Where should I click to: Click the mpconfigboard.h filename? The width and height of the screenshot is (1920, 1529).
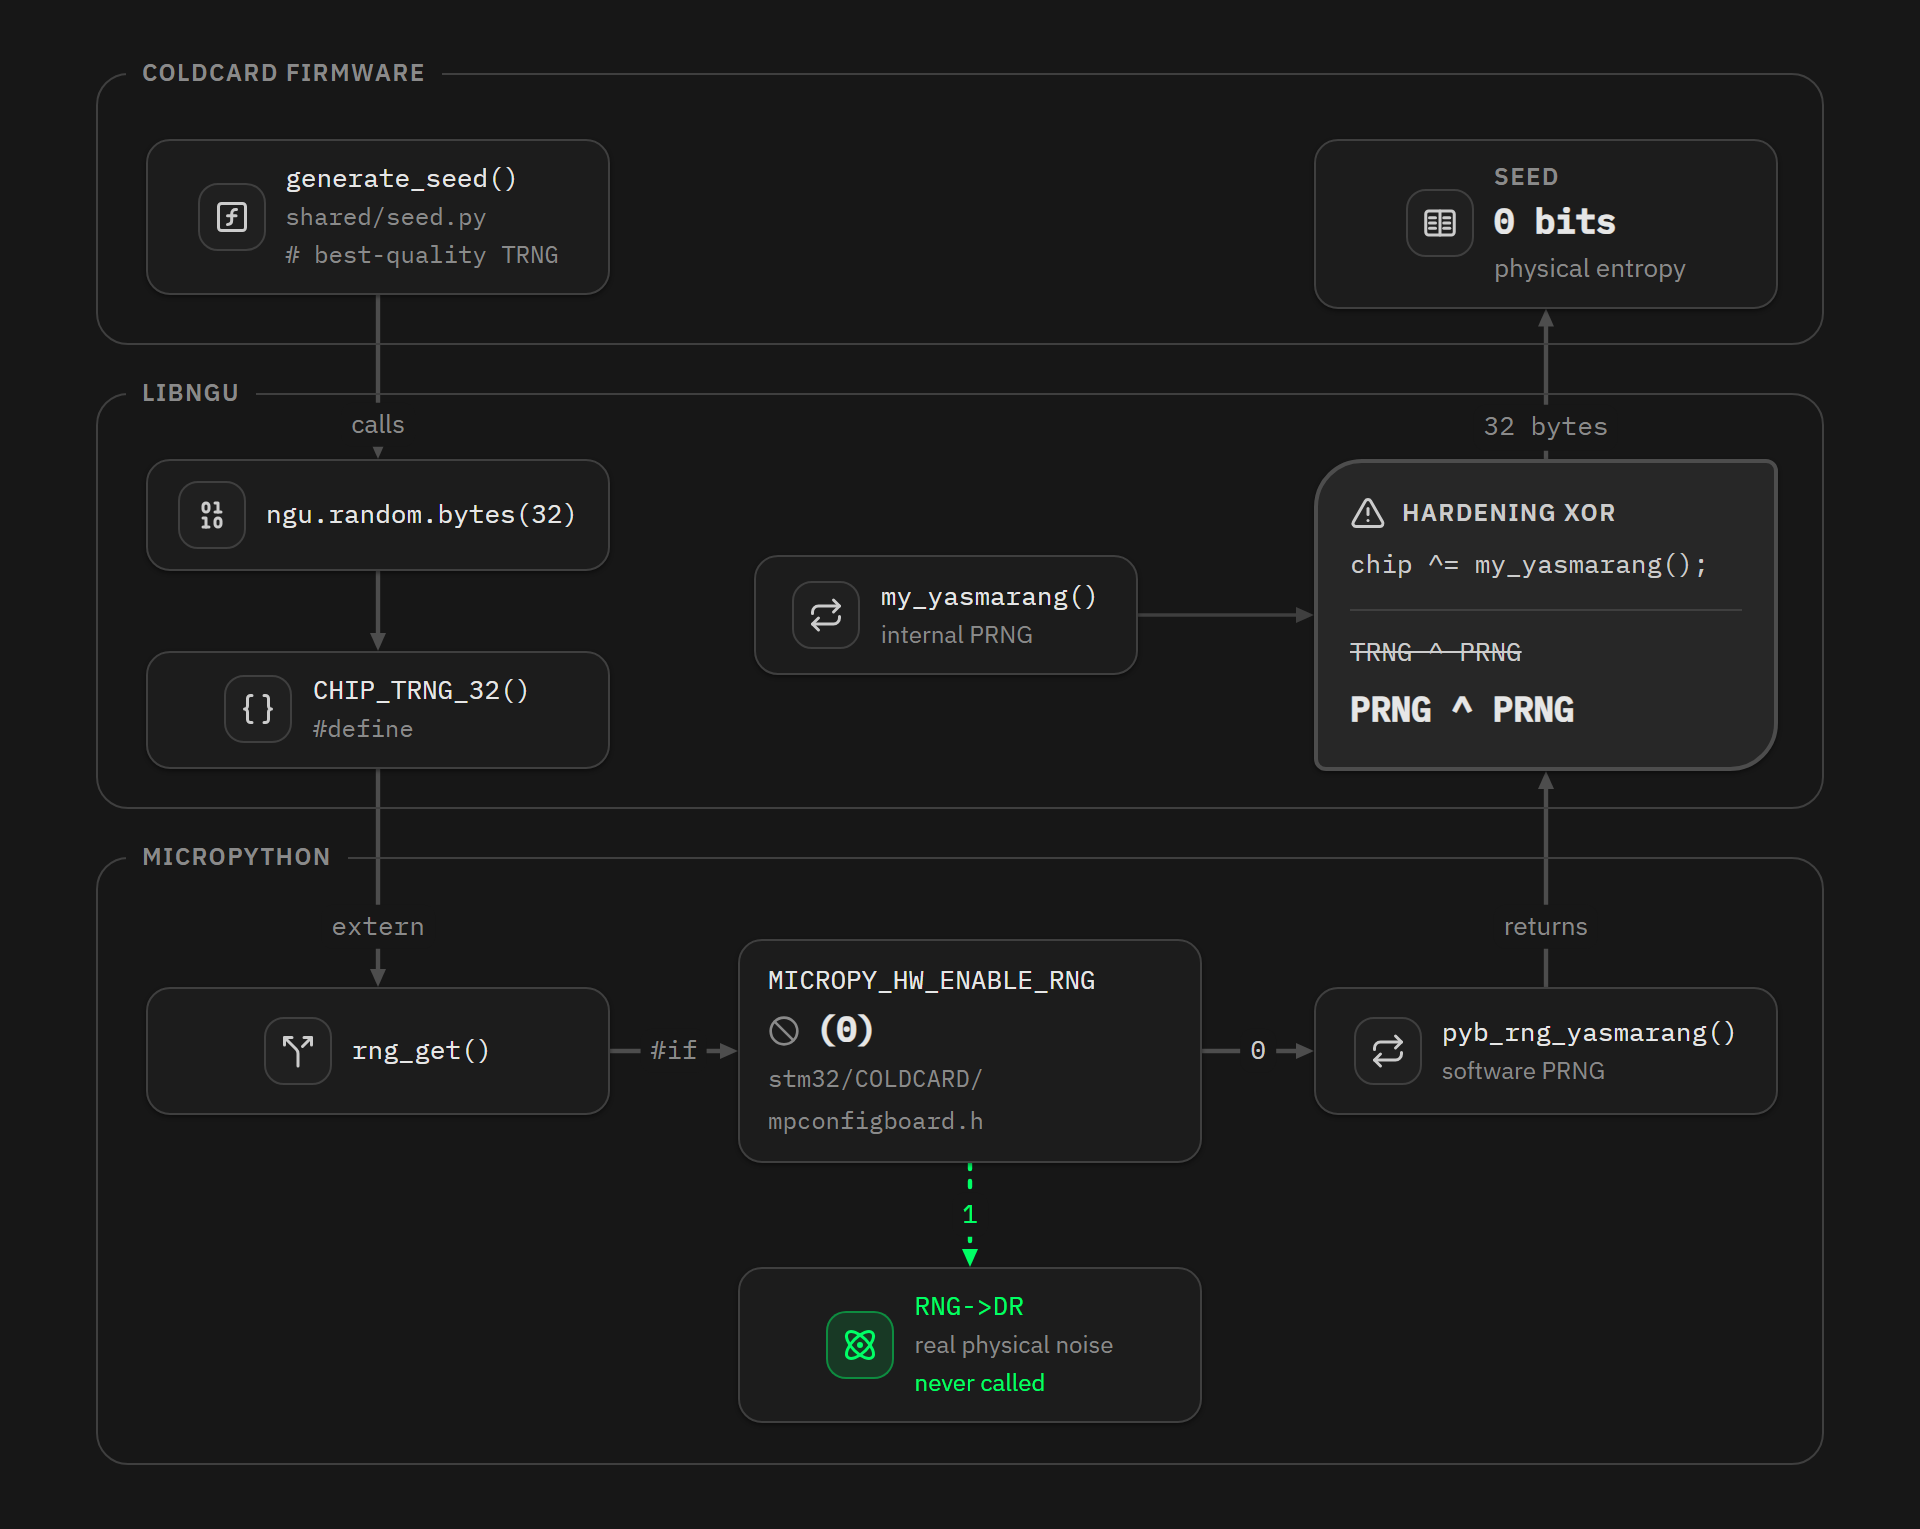pyautogui.click(x=875, y=1122)
